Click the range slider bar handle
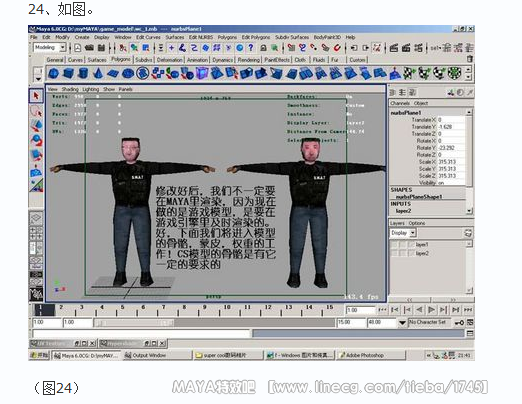522x404 pixels. (134, 323)
